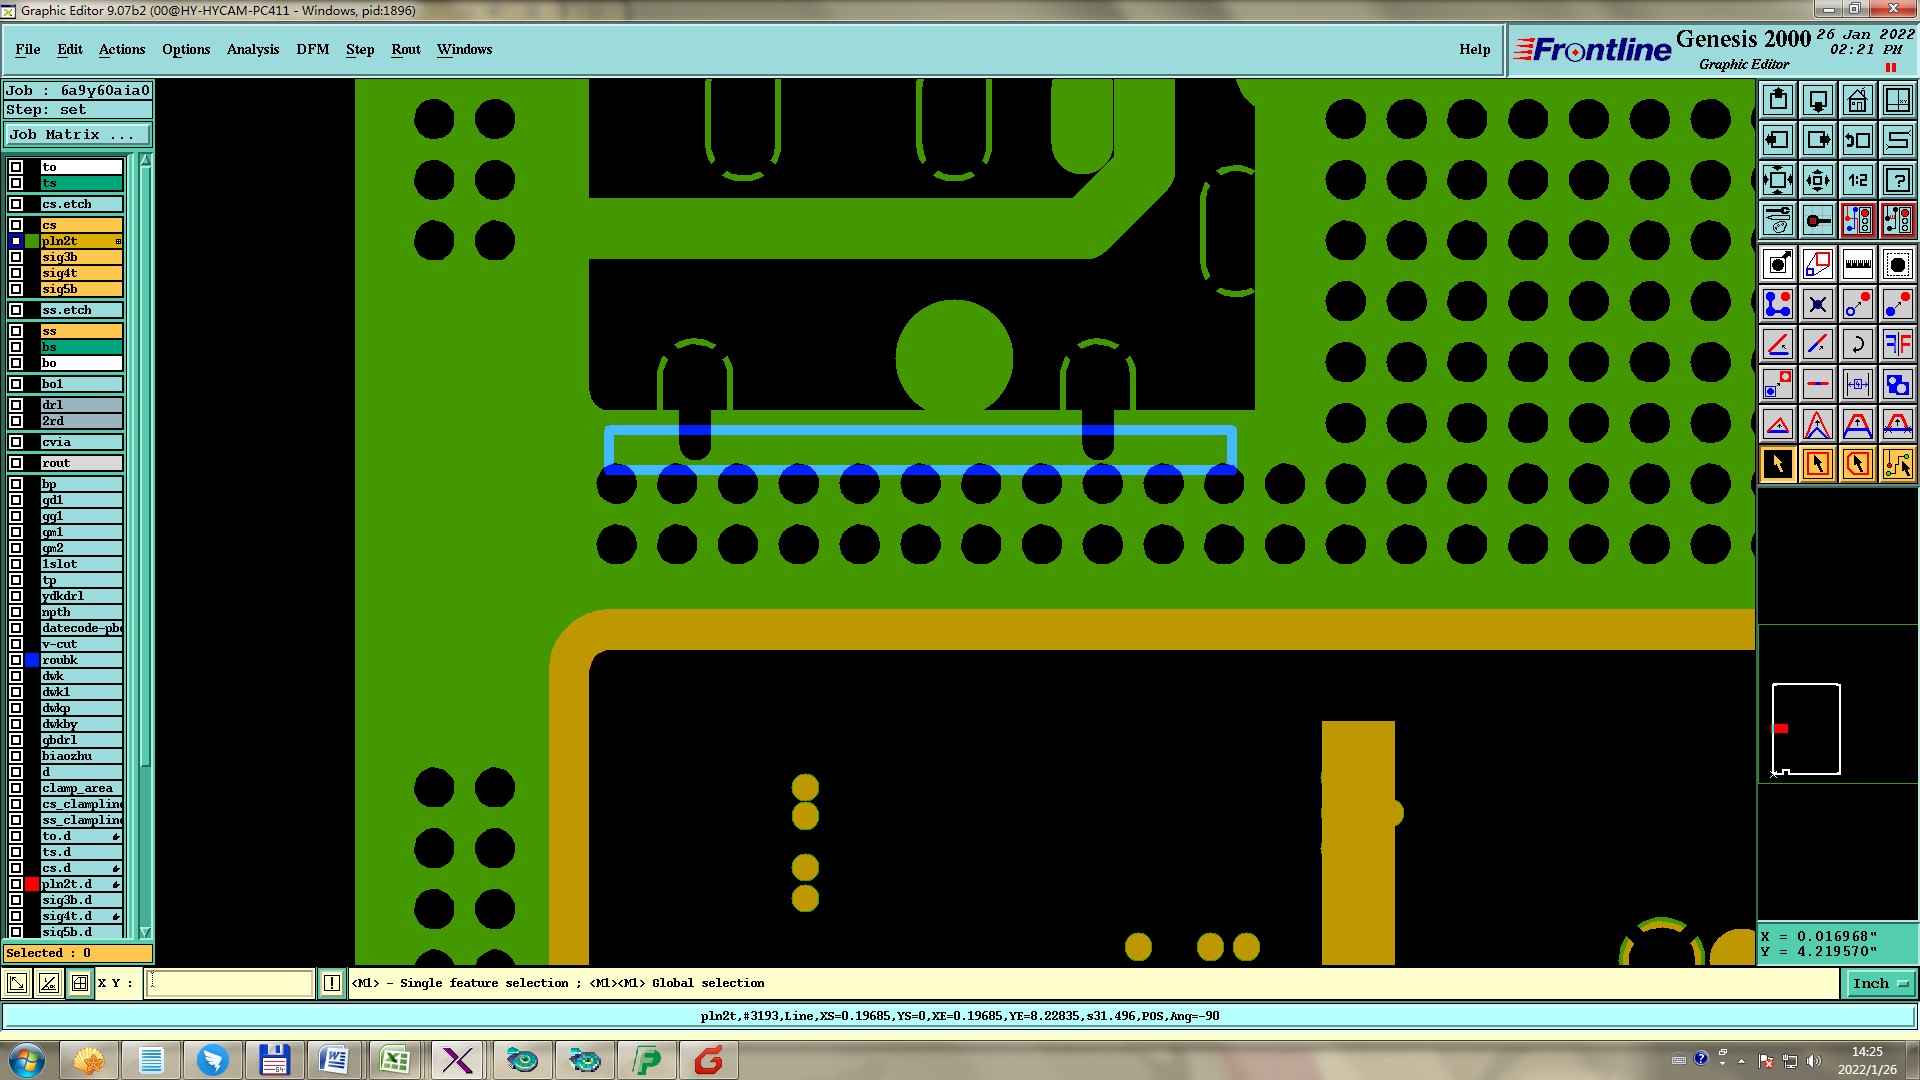Click the X Y coordinate input field
Screen dimensions: 1920x1080
pyautogui.click(x=230, y=983)
